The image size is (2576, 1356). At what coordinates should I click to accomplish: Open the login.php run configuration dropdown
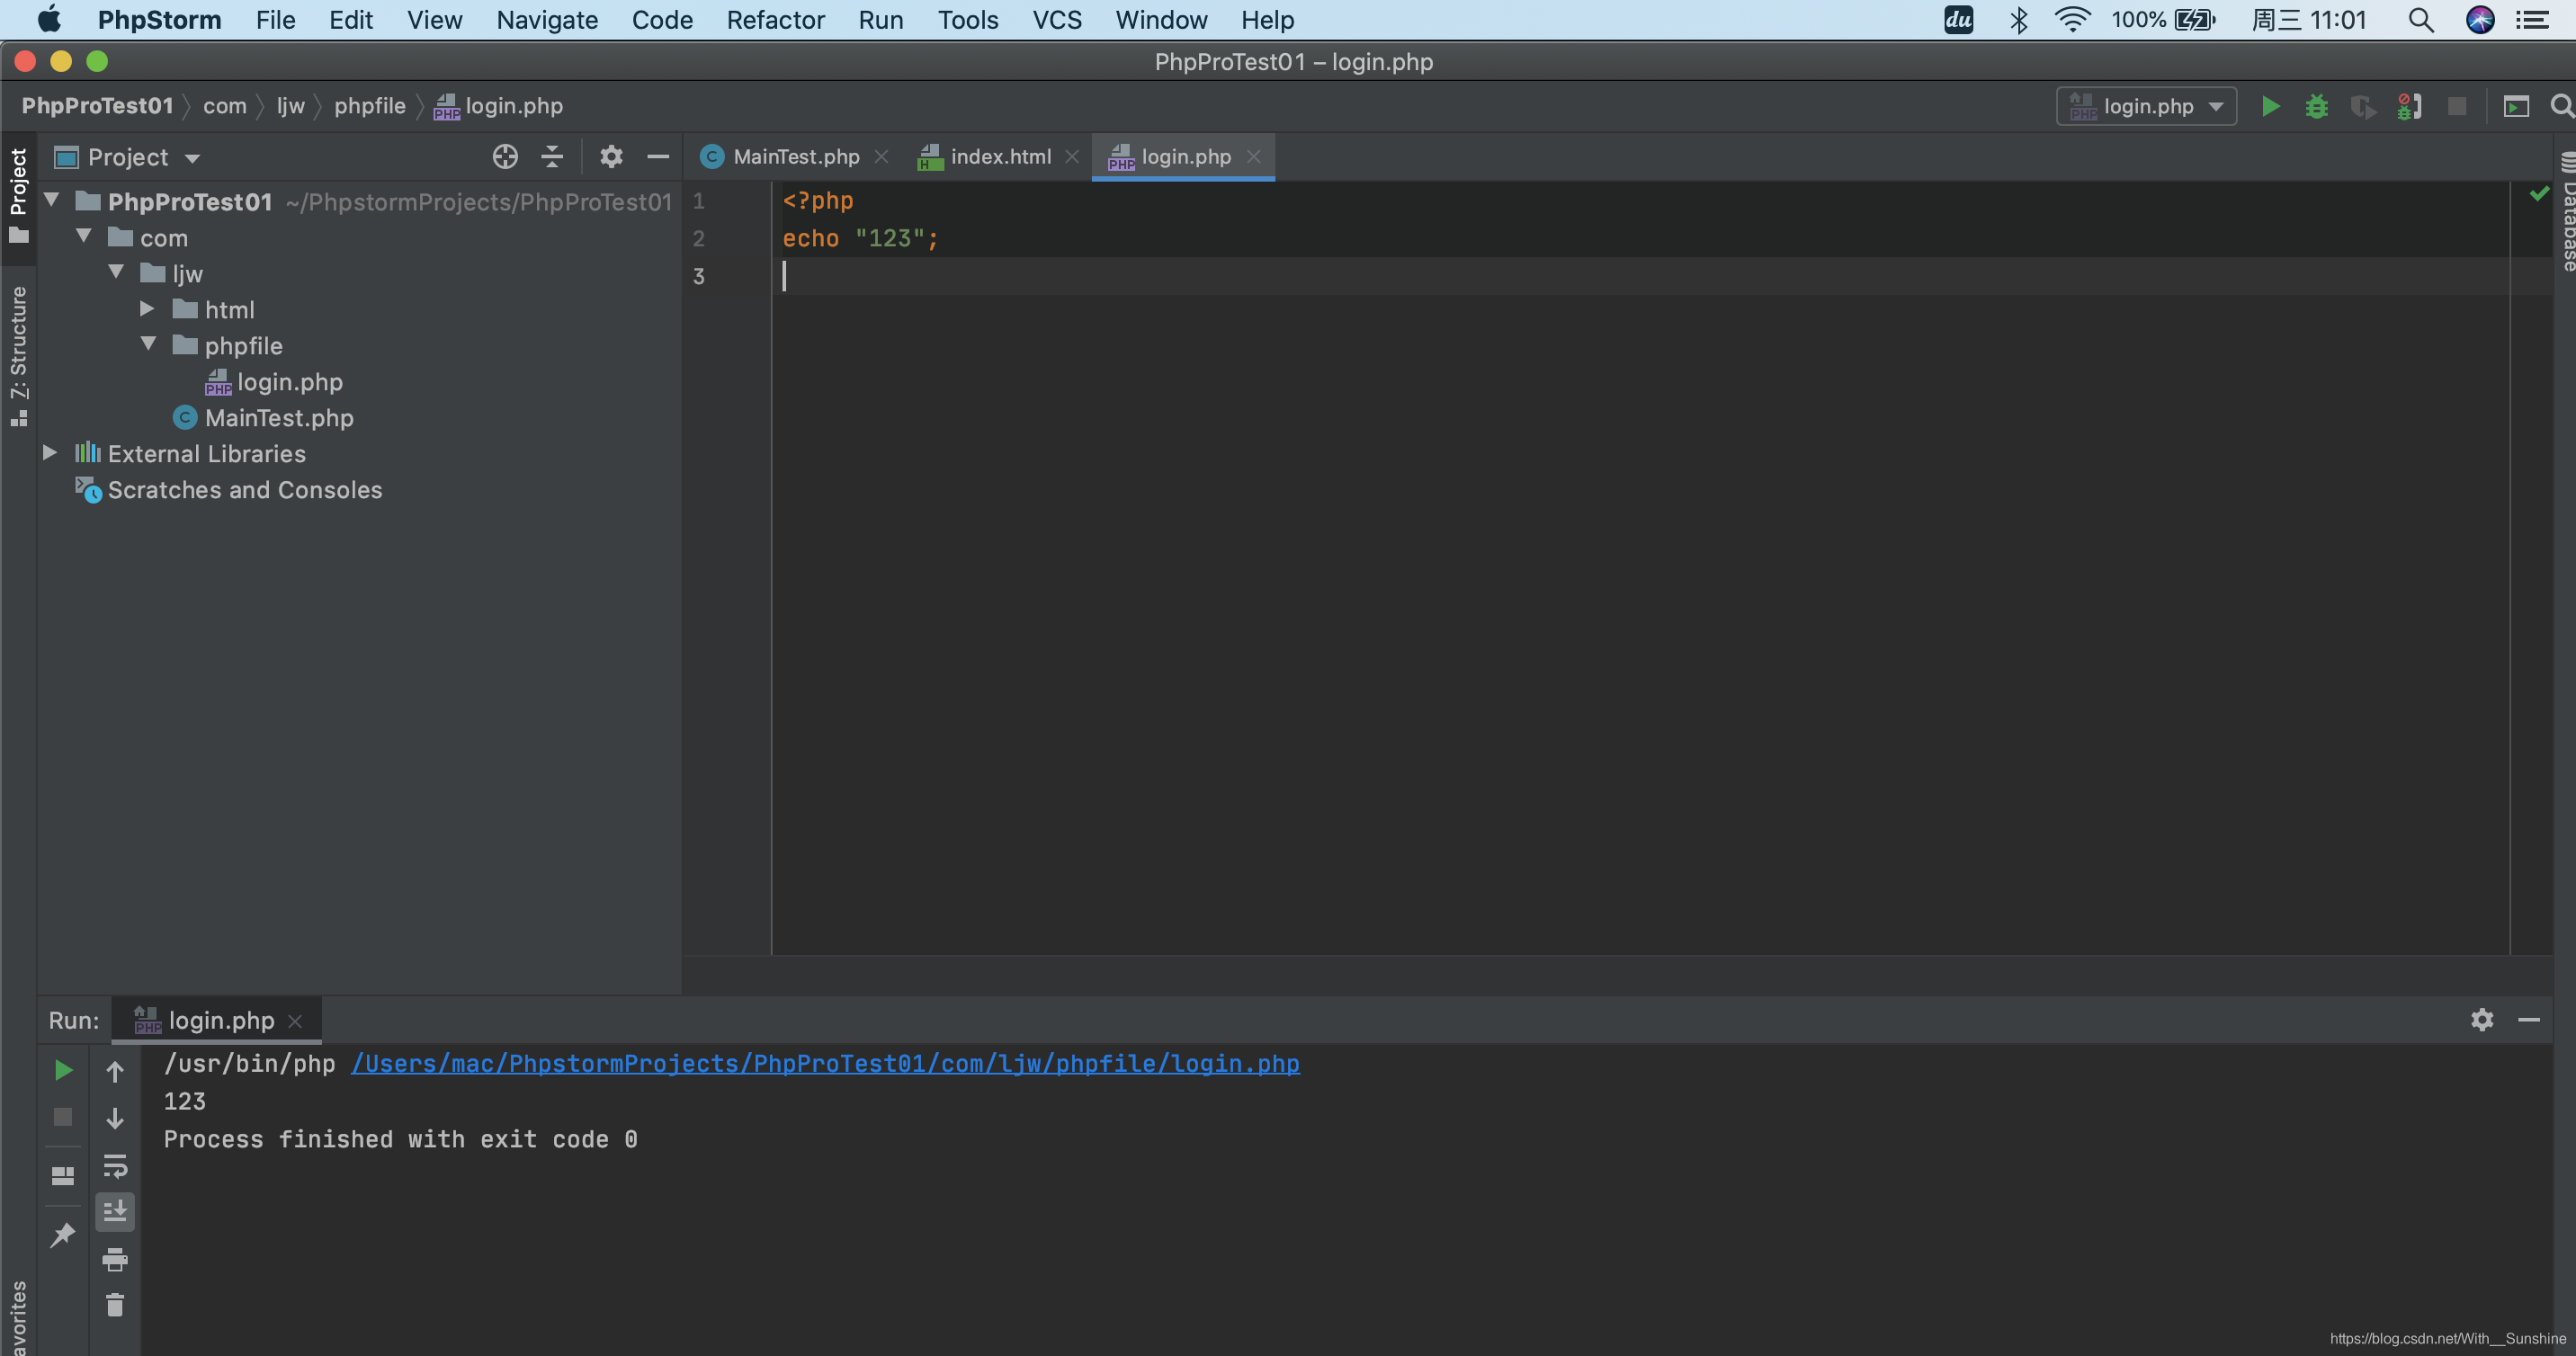(2146, 106)
